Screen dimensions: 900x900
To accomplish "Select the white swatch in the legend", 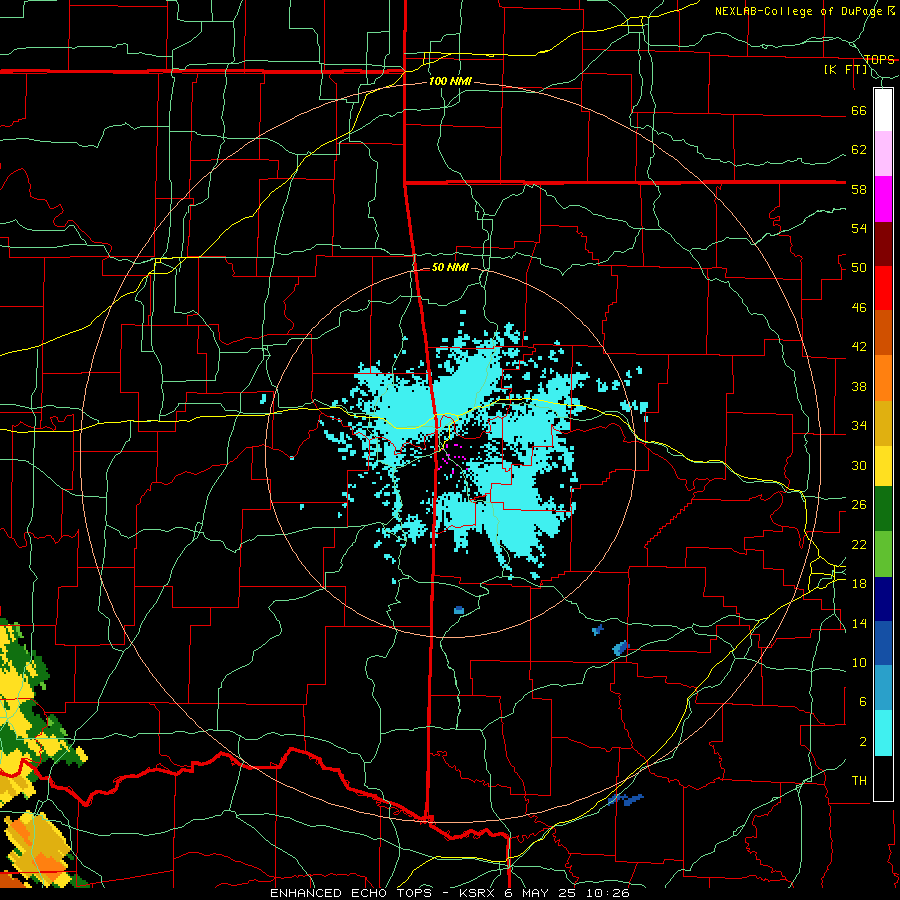I will [883, 110].
